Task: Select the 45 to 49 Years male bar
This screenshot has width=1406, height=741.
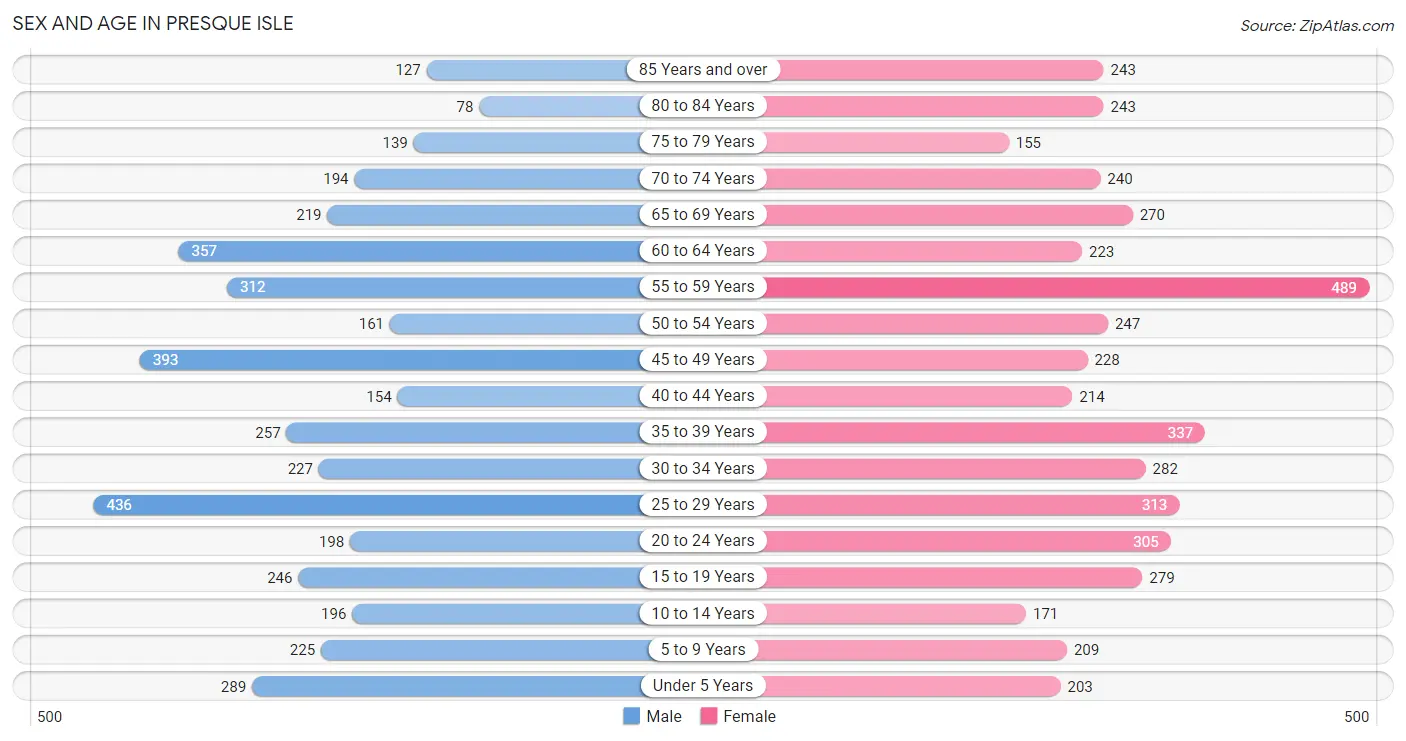Action: (x=391, y=359)
